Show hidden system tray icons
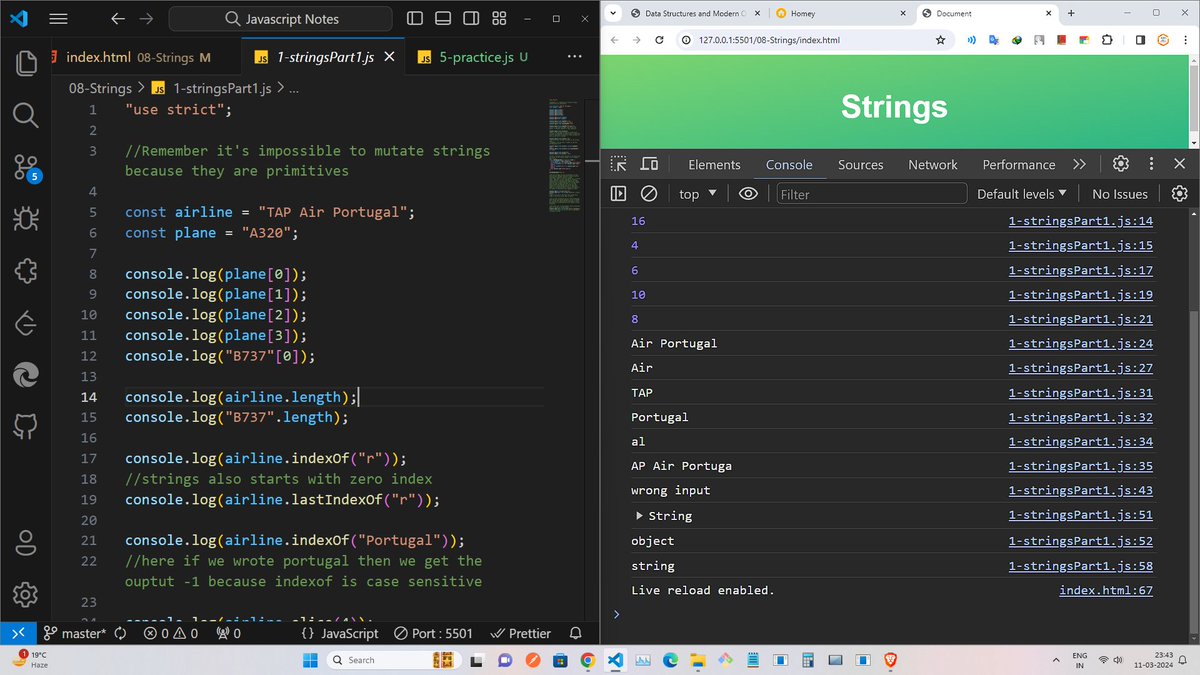This screenshot has width=1200, height=675. [1056, 659]
